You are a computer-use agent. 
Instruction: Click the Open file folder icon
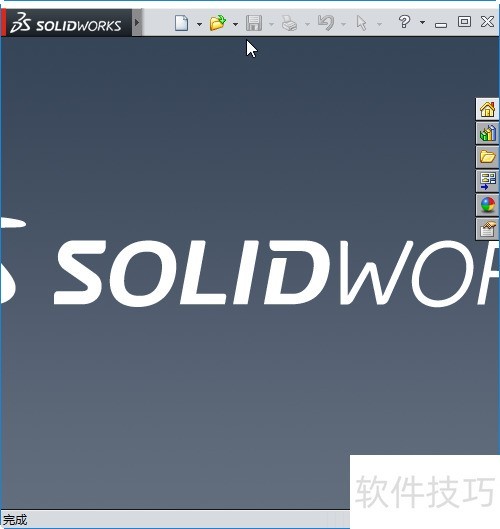pos(218,23)
